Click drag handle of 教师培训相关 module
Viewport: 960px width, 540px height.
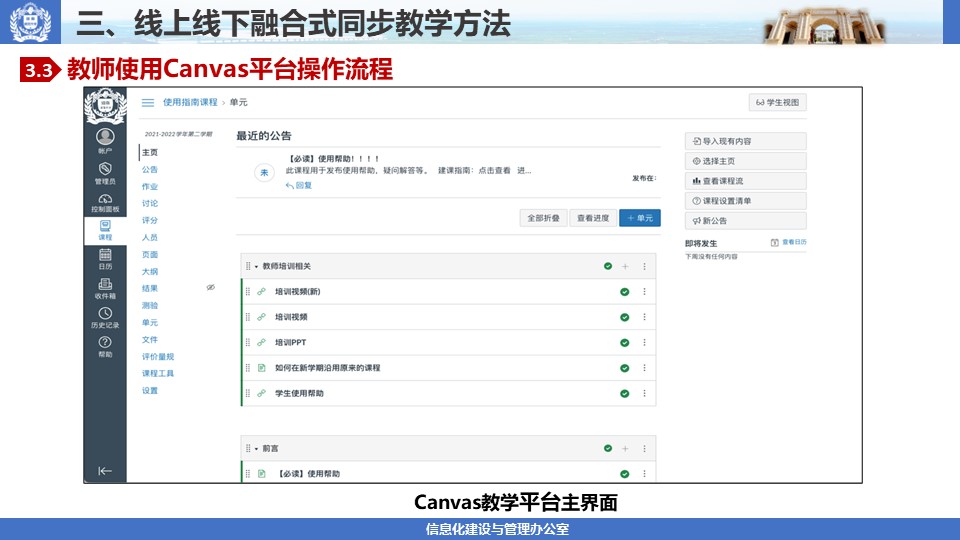pyautogui.click(x=248, y=266)
